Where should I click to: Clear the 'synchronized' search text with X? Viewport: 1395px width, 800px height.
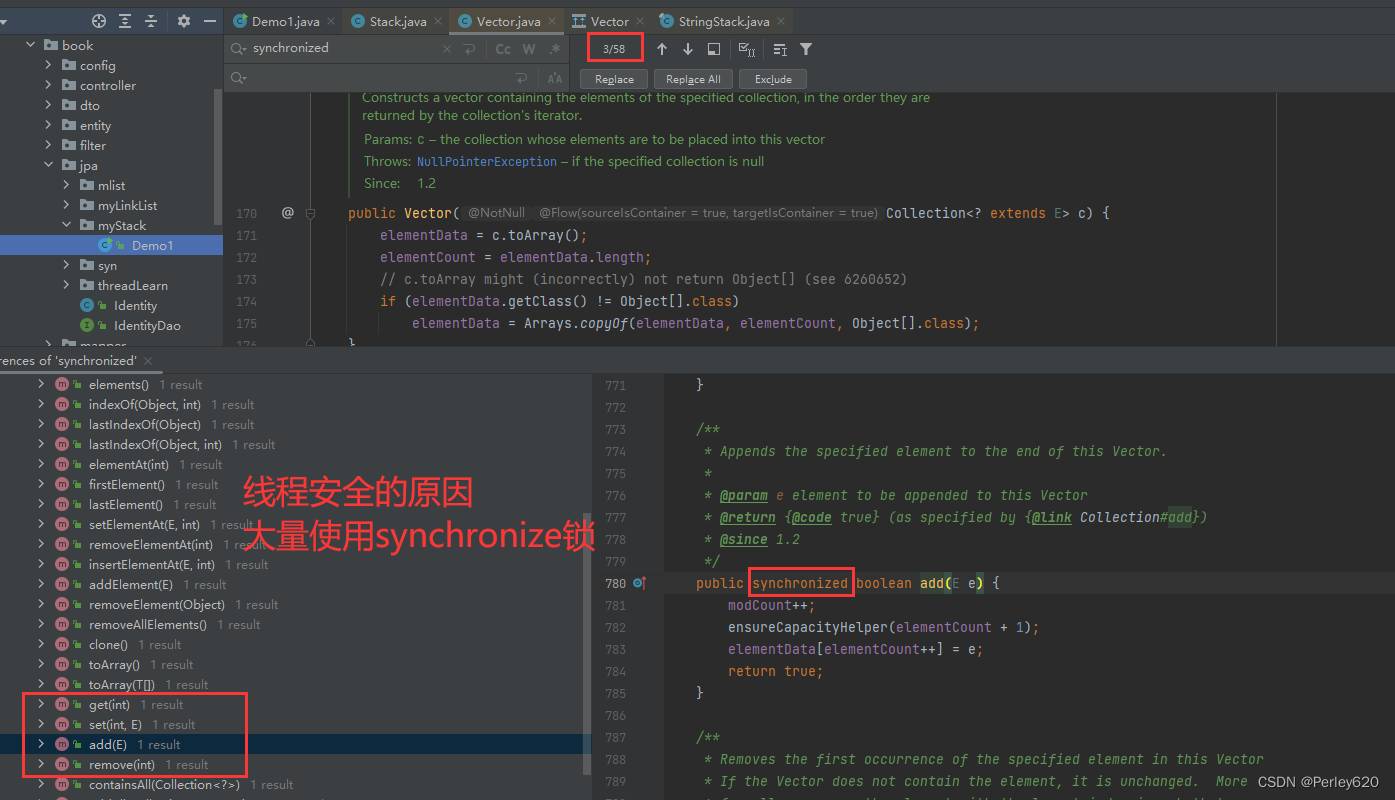coord(448,48)
